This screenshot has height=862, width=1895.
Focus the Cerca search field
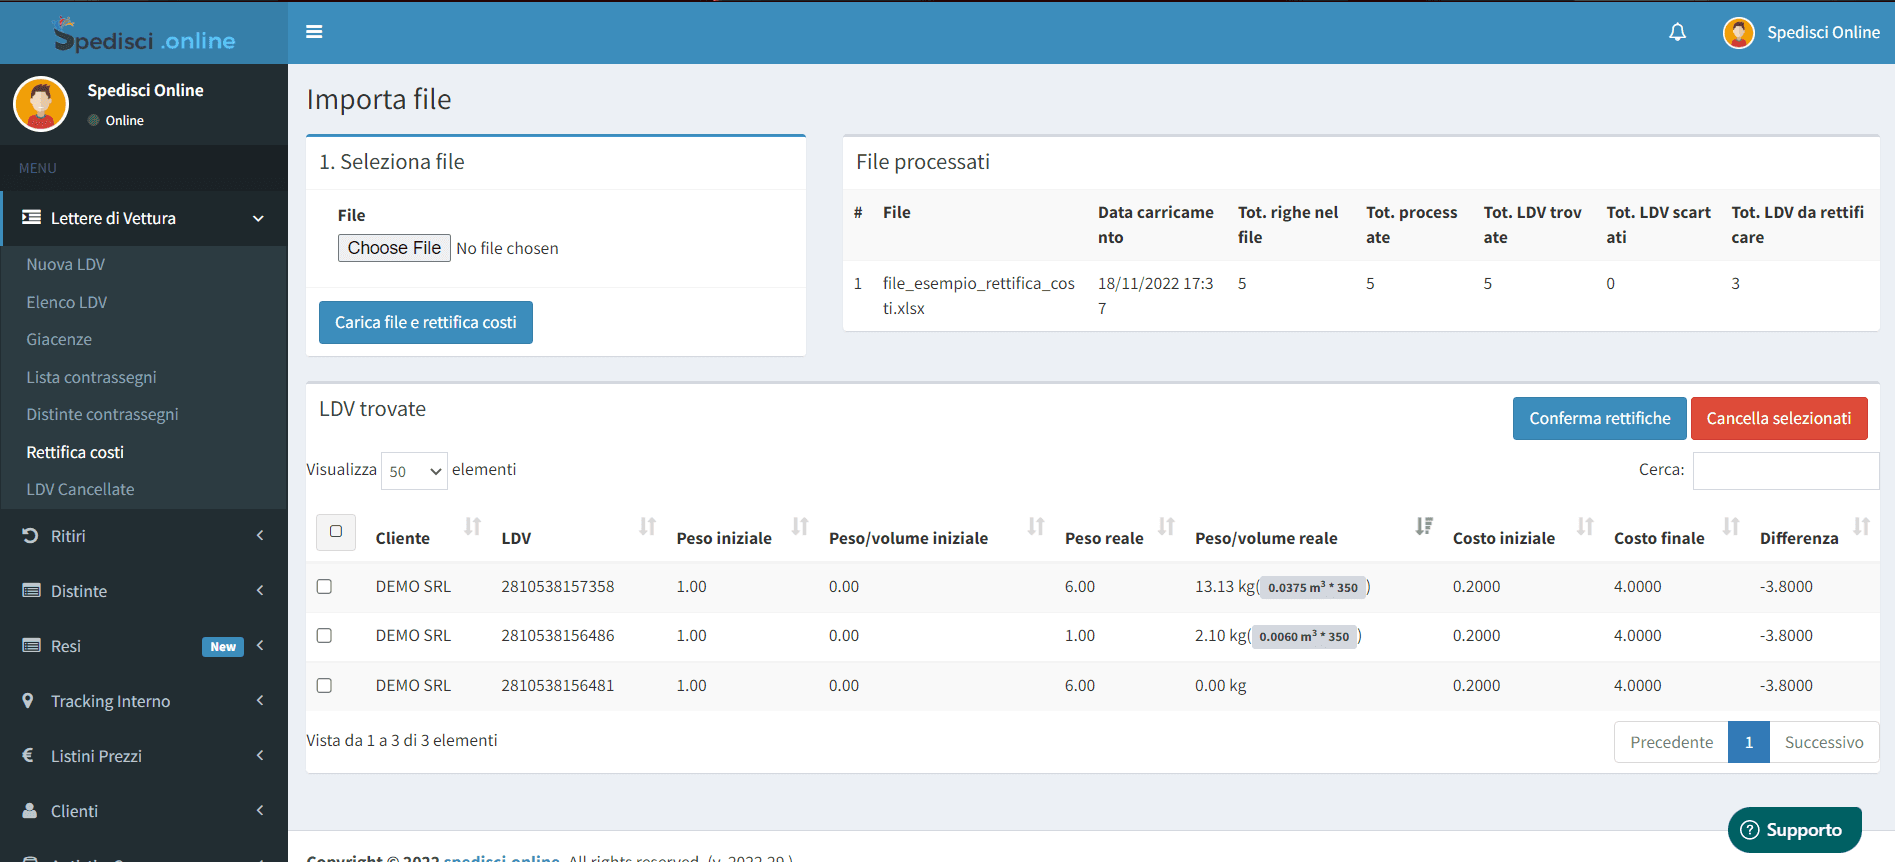[x=1785, y=470]
